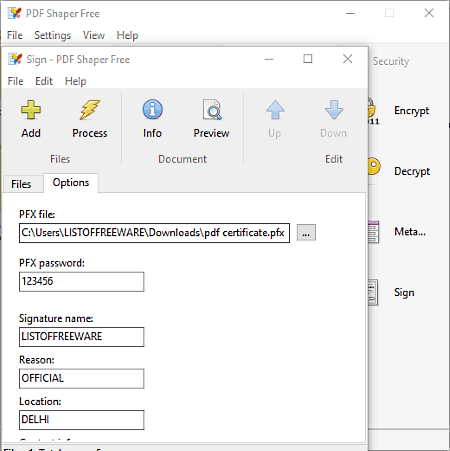
Task: Switch to the Options tab
Action: (71, 183)
